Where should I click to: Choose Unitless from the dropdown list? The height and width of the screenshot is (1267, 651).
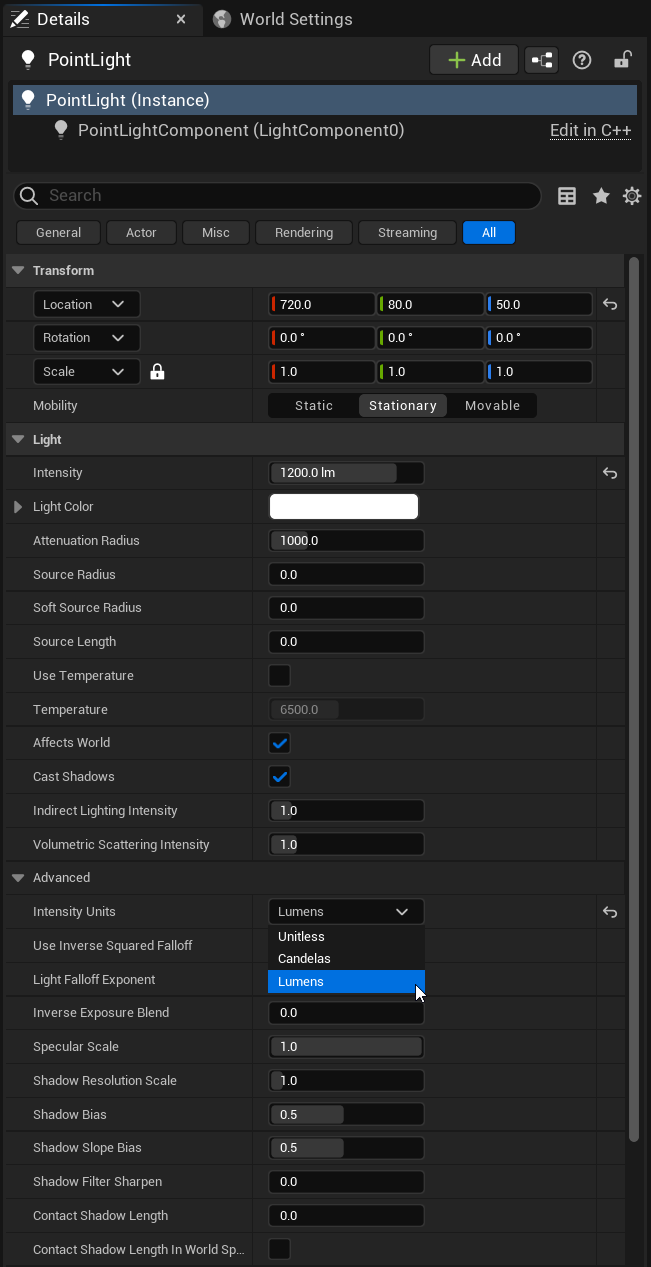click(346, 937)
